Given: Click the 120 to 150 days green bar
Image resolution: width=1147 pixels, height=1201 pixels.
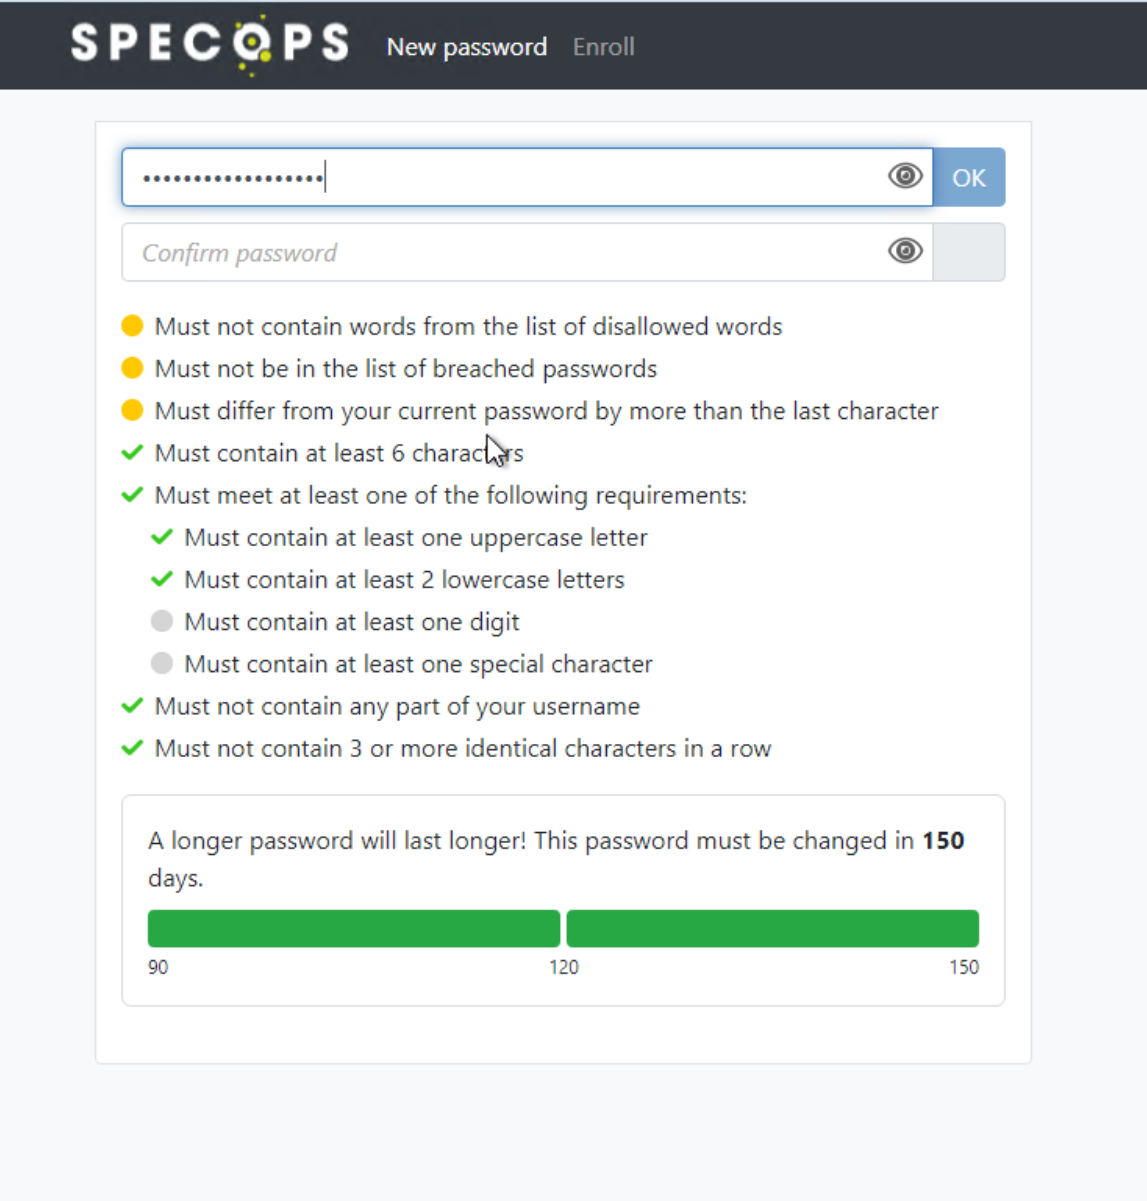Looking at the screenshot, I should (x=772, y=928).
